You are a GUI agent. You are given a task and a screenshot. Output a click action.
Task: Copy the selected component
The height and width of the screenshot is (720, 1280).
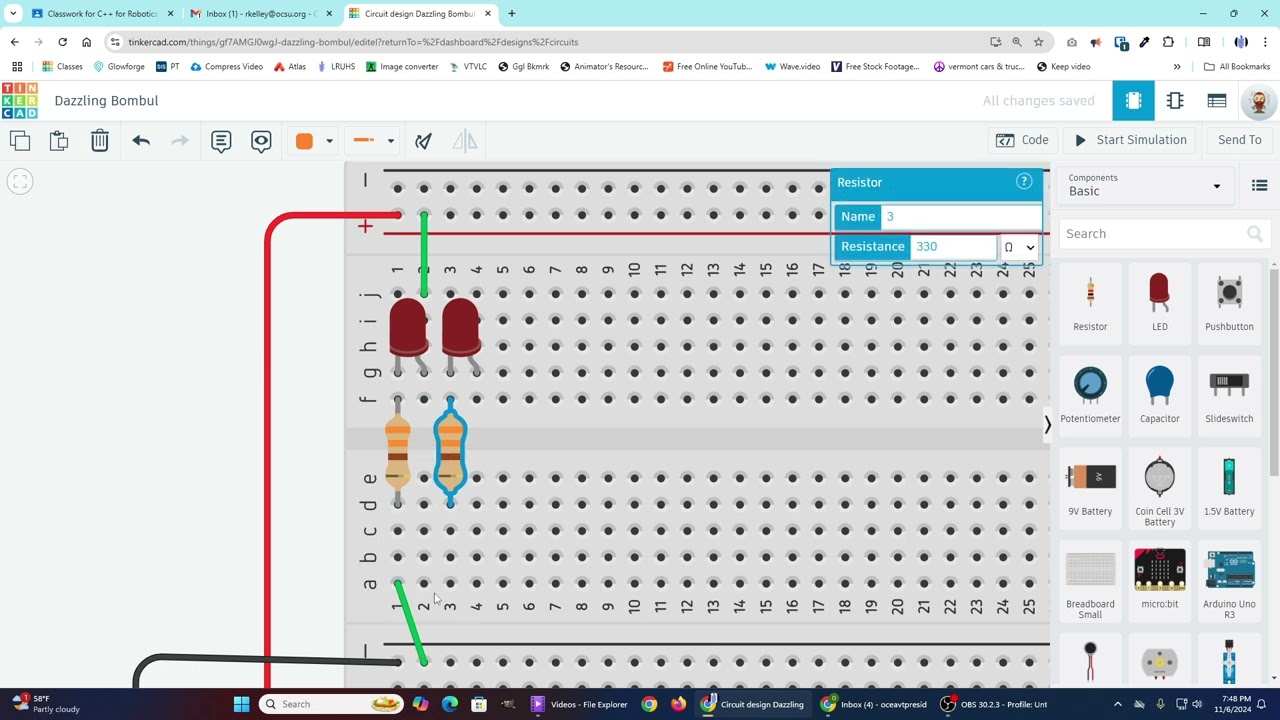point(20,141)
